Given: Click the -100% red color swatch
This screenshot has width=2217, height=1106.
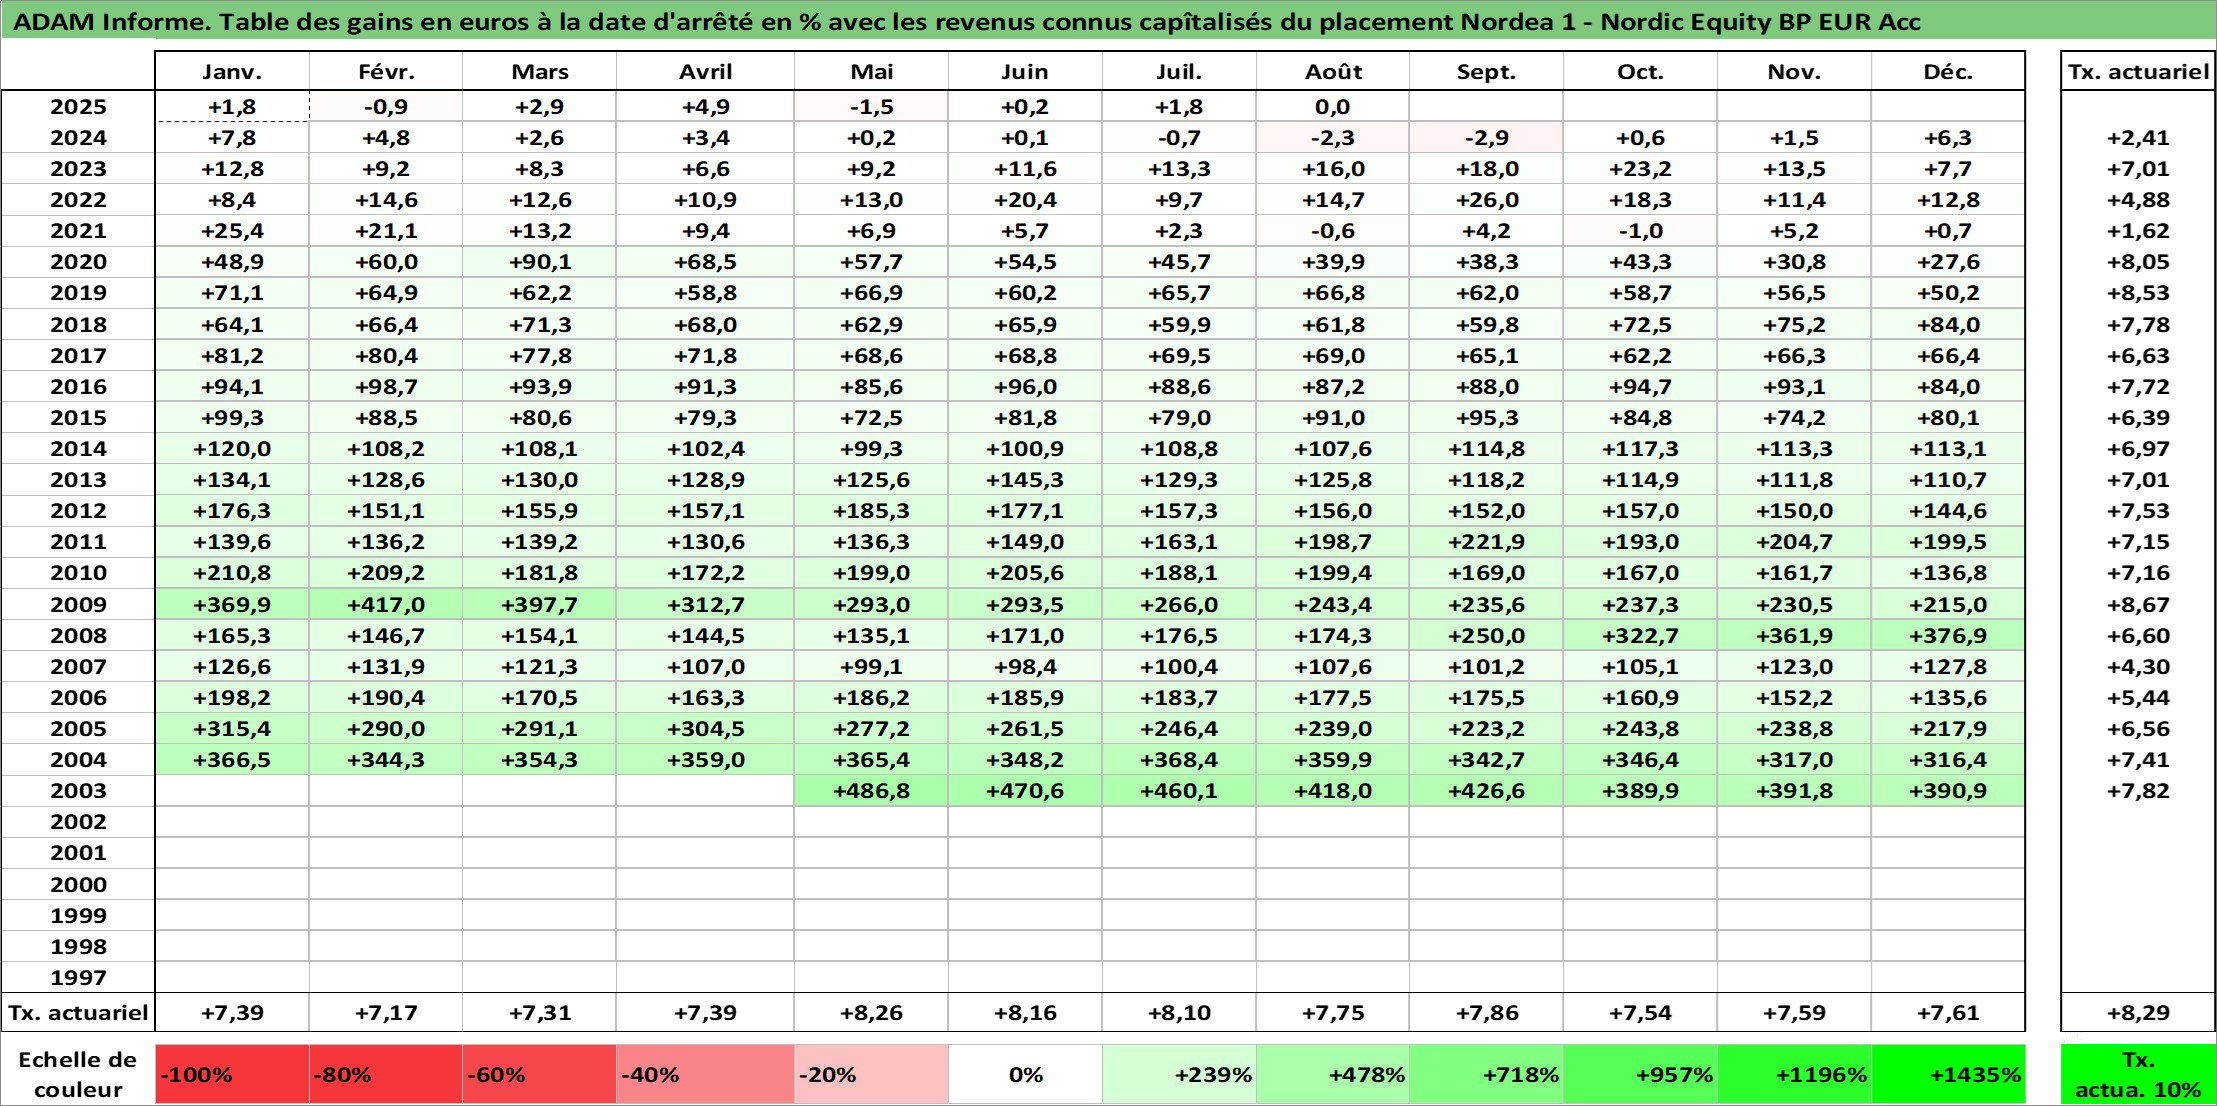Looking at the screenshot, I should coord(232,1075).
